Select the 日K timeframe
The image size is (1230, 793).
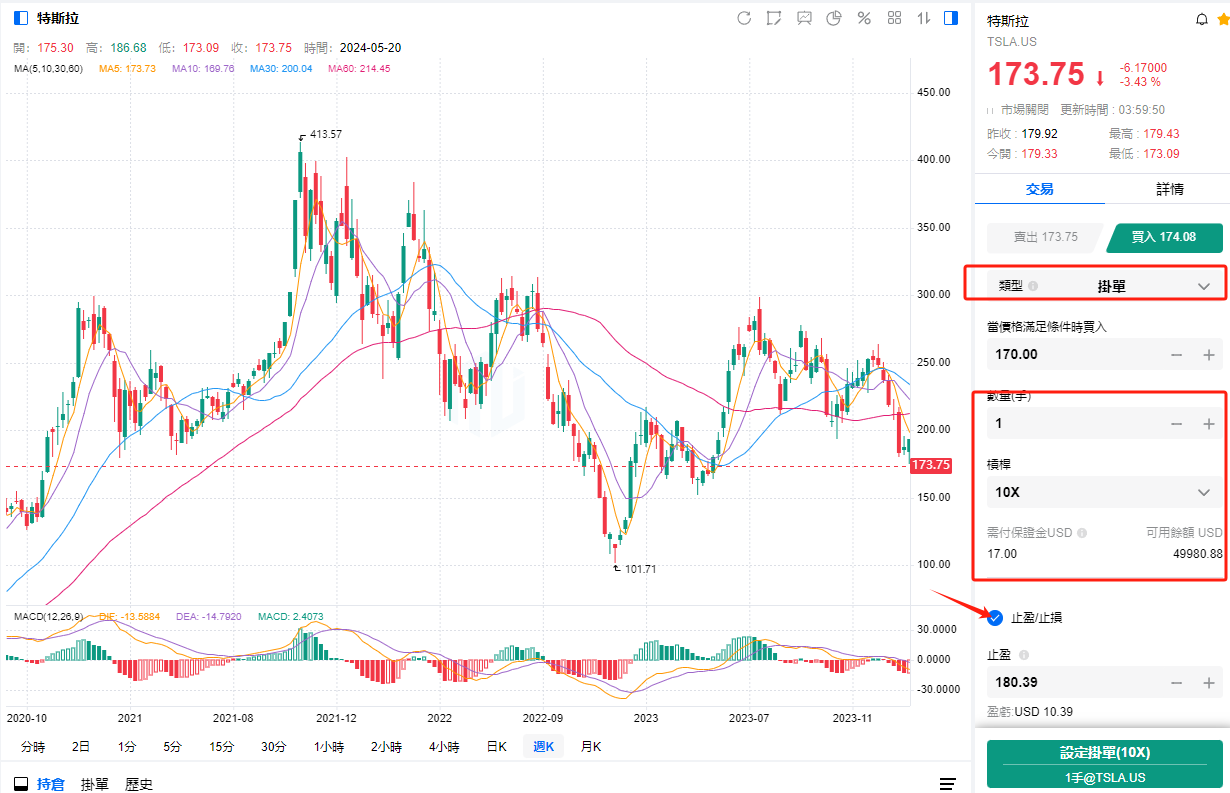tap(496, 746)
